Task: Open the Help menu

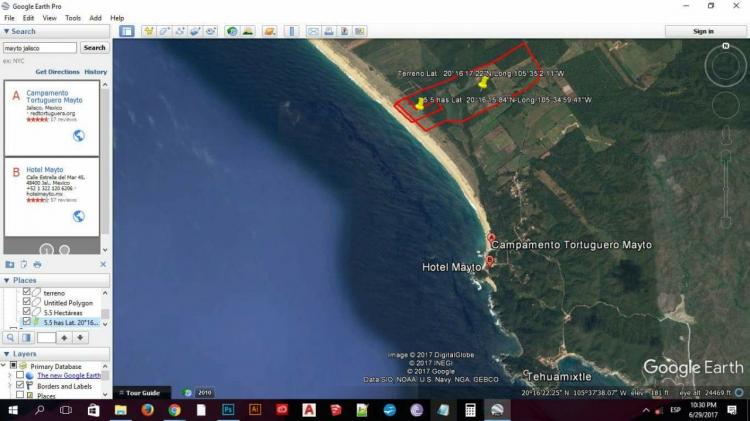Action: [x=117, y=18]
